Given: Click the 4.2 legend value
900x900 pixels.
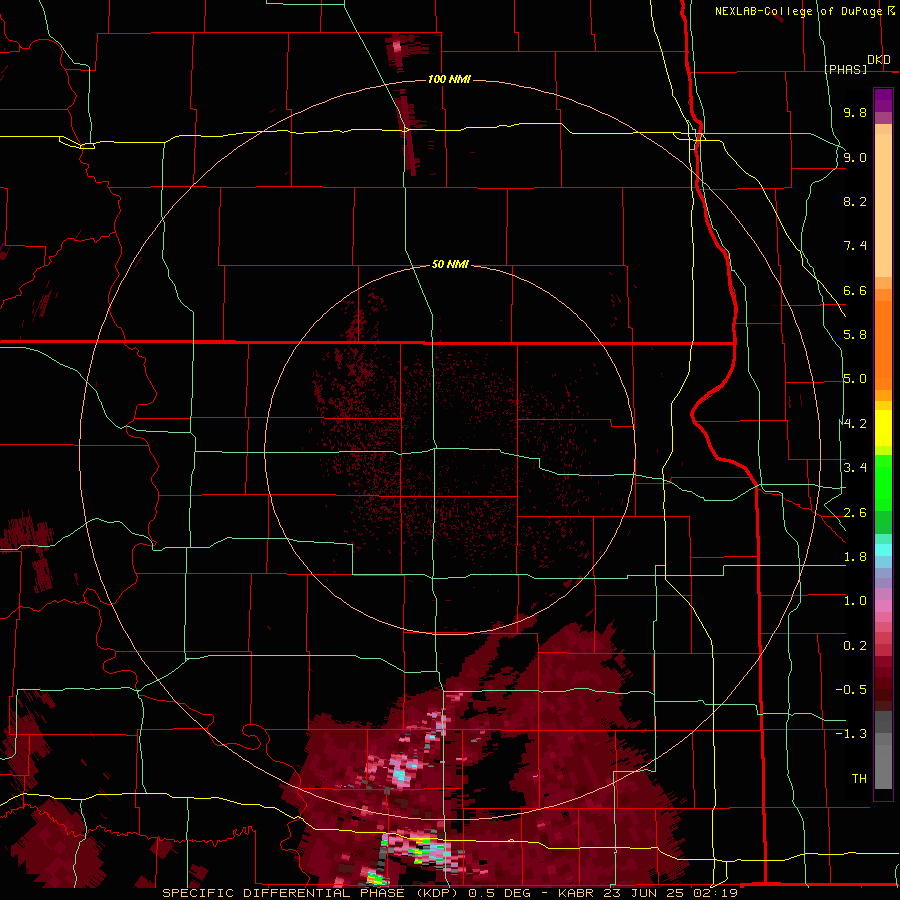Looking at the screenshot, I should (855, 424).
